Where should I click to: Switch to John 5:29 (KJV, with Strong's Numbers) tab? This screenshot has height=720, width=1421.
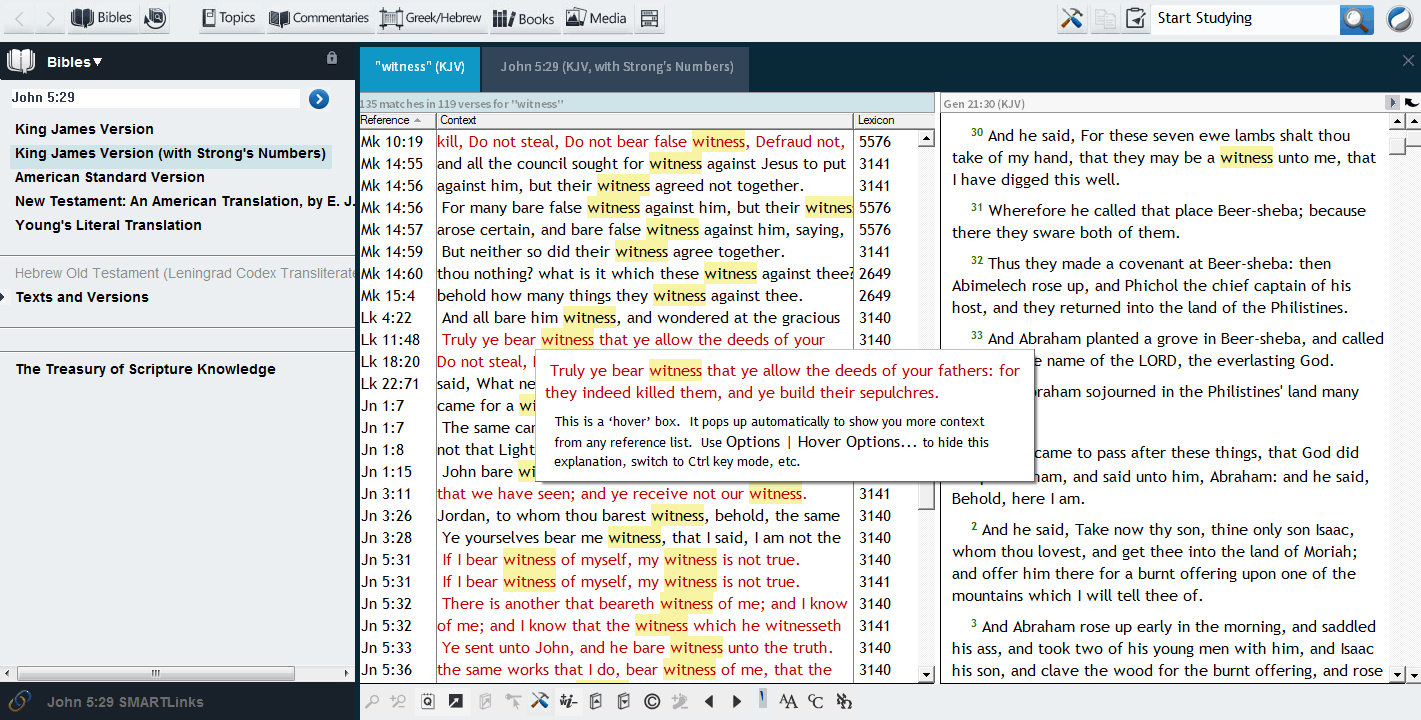click(617, 67)
